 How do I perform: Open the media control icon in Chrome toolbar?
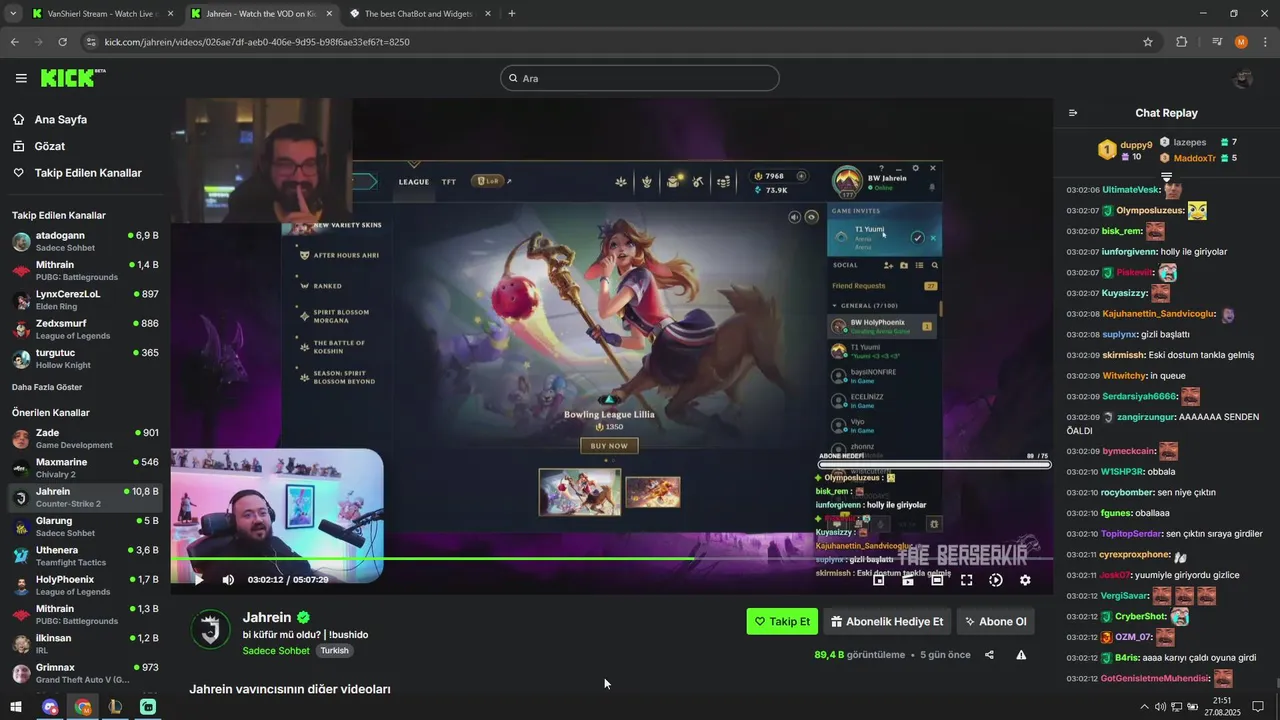tap(1217, 42)
